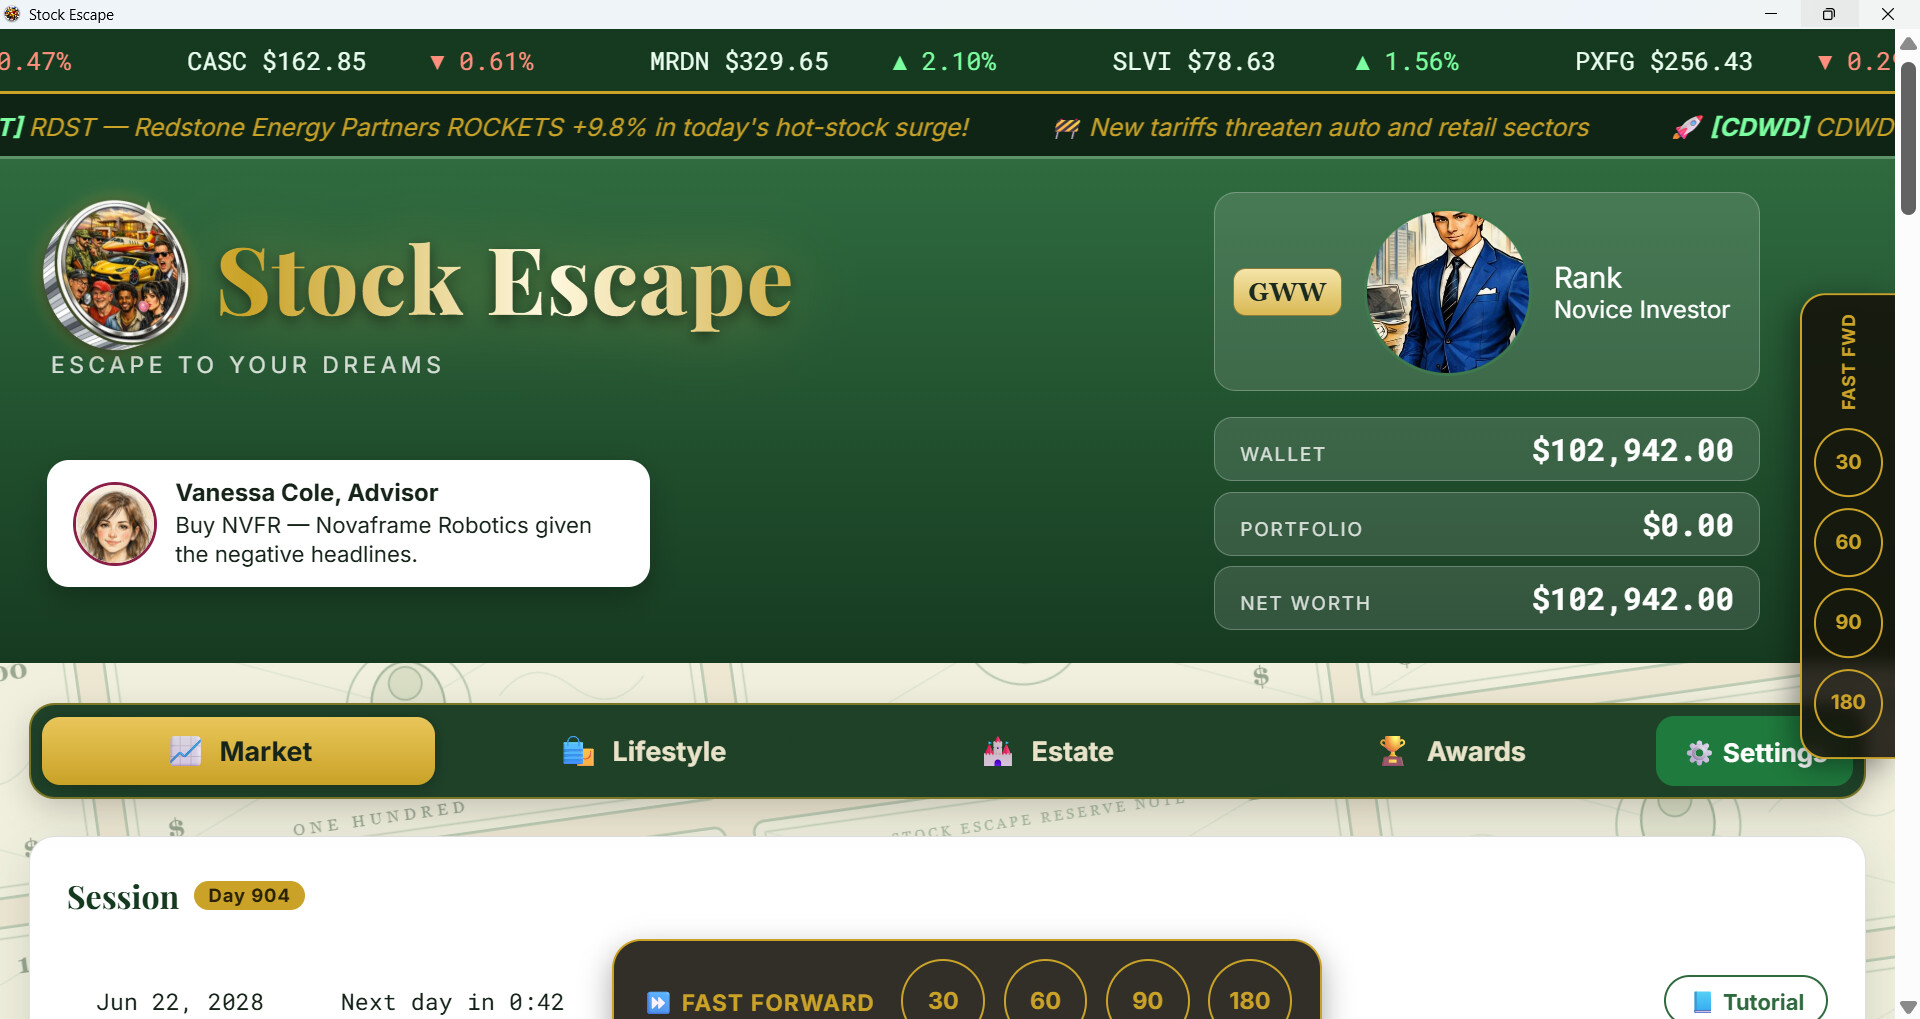This screenshot has height=1019, width=1920.
Task: Click the New tariffs threaten headline
Action: 1340,128
